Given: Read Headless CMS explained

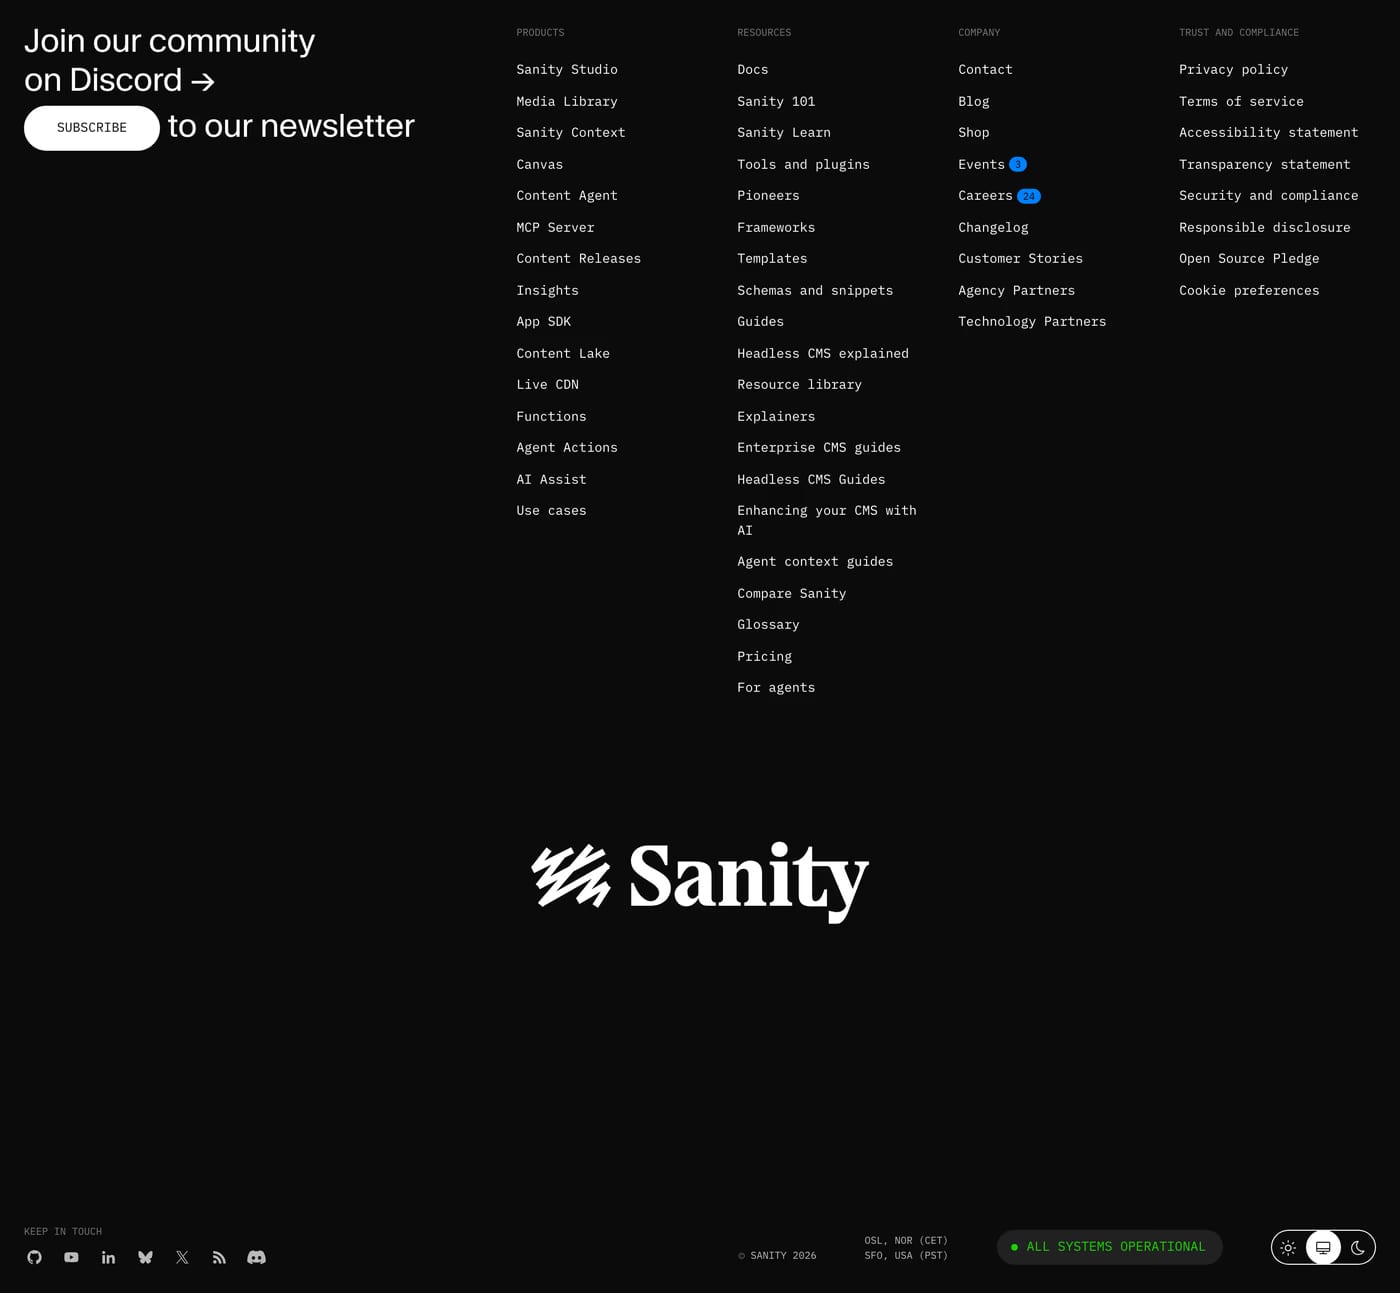Looking at the screenshot, I should coord(823,353).
